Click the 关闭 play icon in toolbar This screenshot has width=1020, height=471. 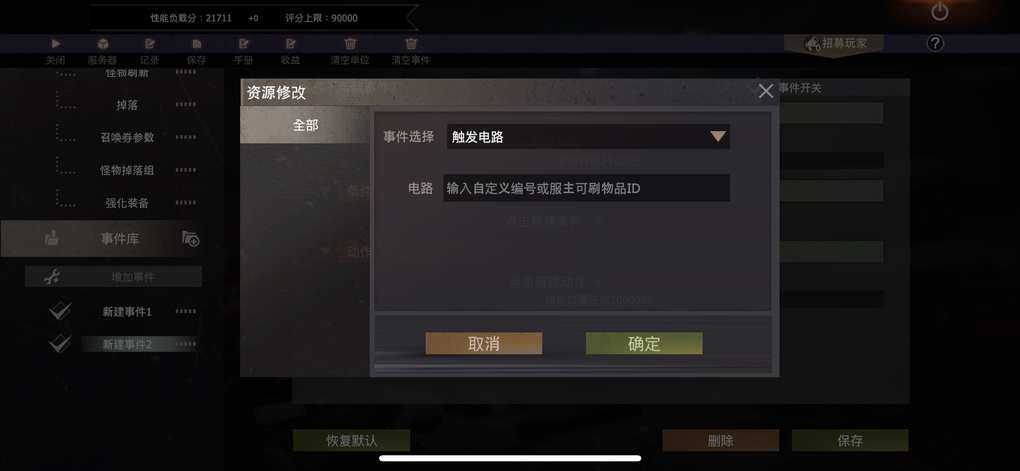tap(56, 44)
